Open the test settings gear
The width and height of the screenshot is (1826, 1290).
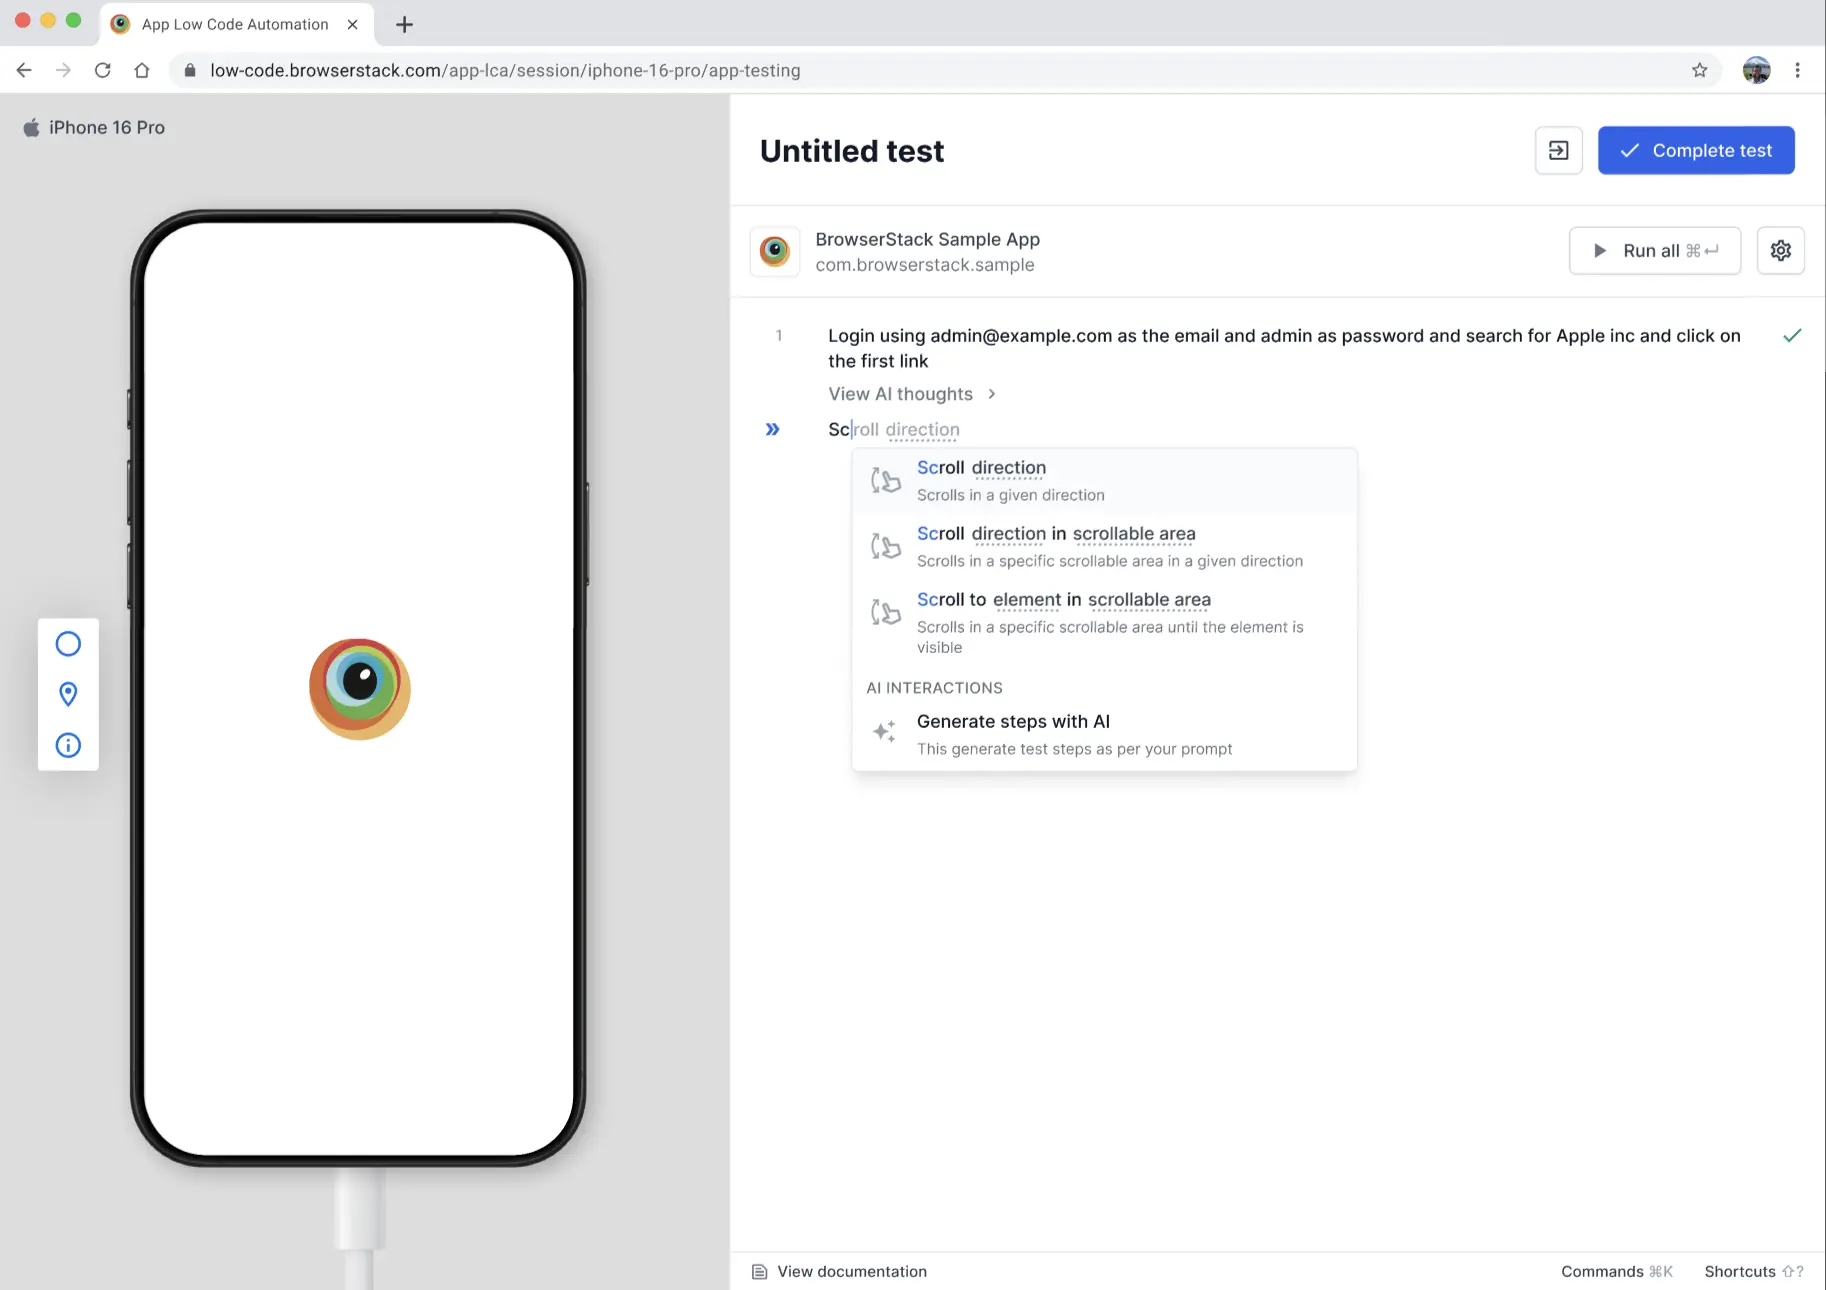[x=1780, y=250]
